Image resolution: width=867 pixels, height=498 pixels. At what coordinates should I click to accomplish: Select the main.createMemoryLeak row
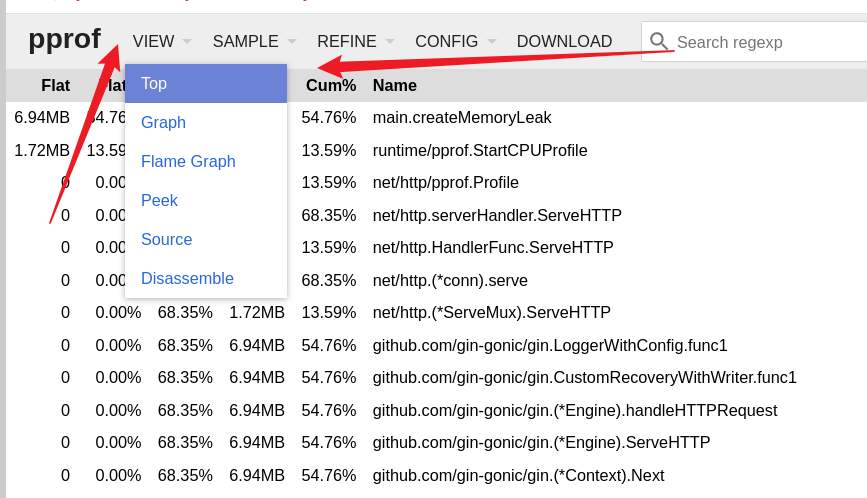click(461, 117)
